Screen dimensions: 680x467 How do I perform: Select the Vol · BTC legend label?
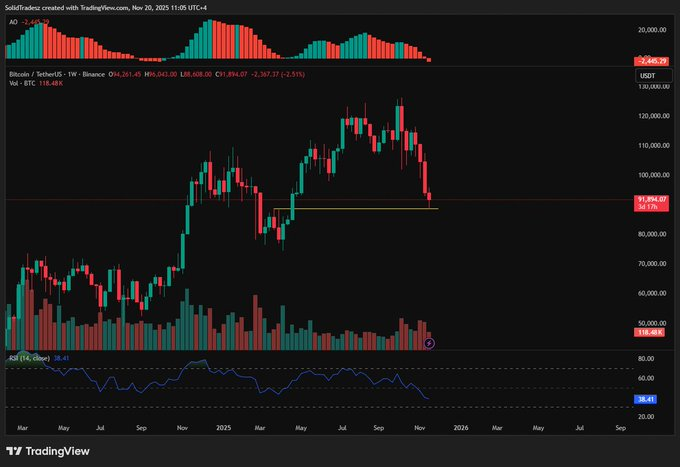(23, 83)
